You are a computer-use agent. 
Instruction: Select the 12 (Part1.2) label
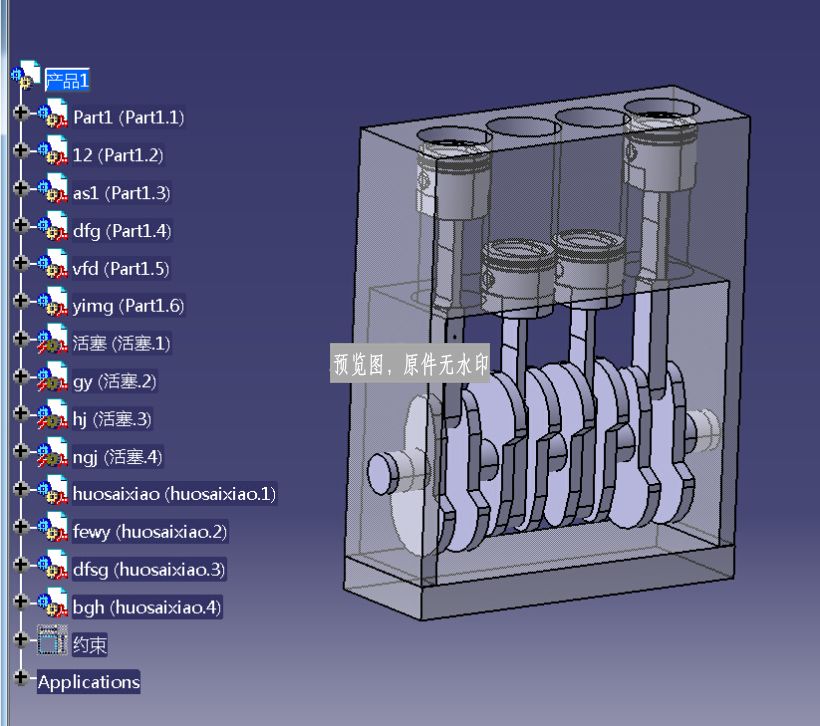click(x=118, y=155)
